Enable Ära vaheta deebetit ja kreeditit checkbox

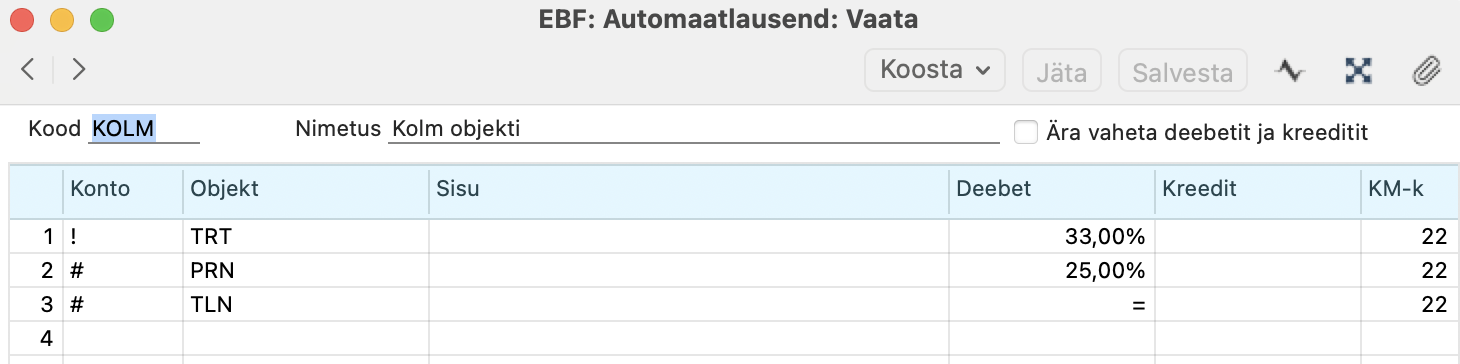1025,131
